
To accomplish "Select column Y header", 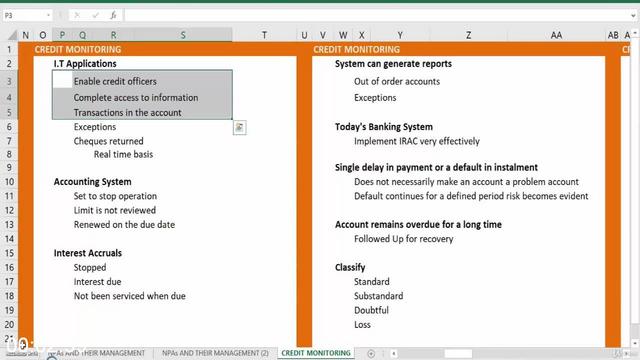I will (400, 35).
